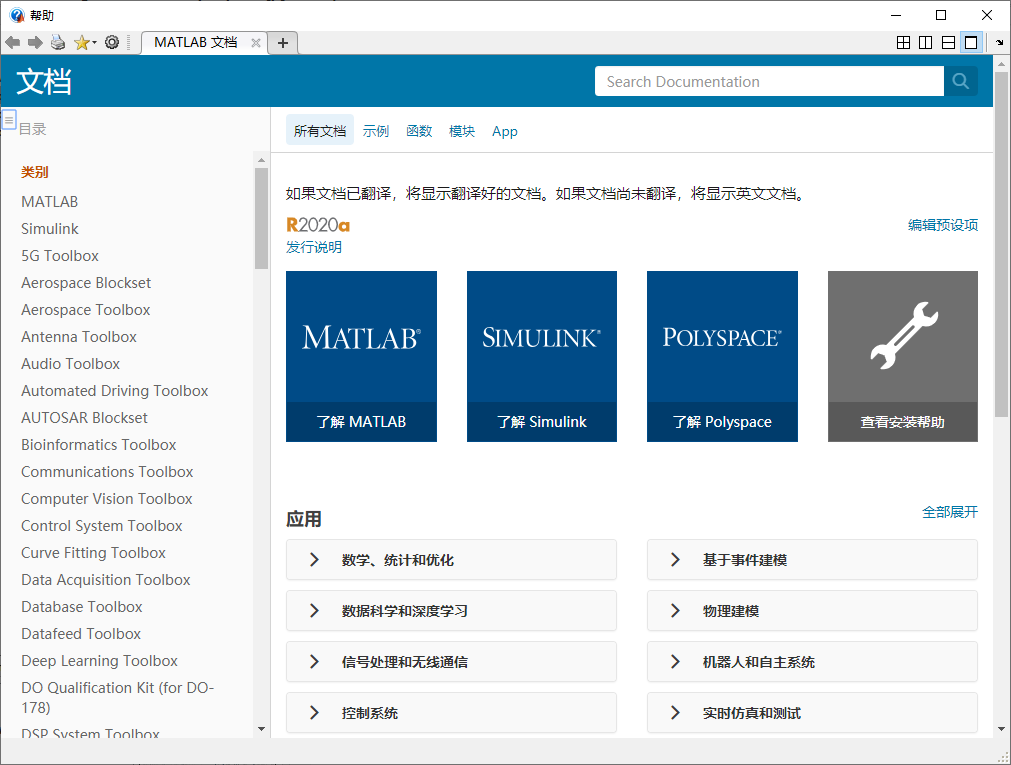Expand 机器人和自主系统 section
The image size is (1011, 765).
coord(812,662)
